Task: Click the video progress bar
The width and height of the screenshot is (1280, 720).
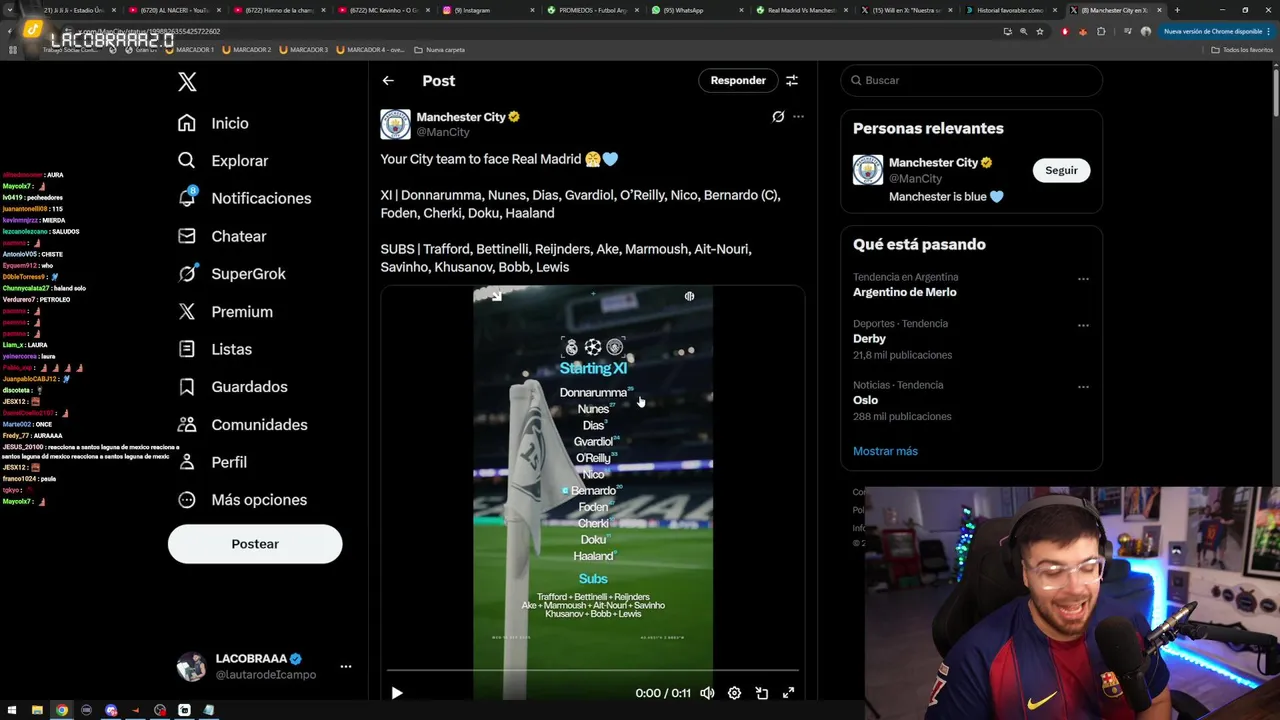Action: tap(593, 670)
